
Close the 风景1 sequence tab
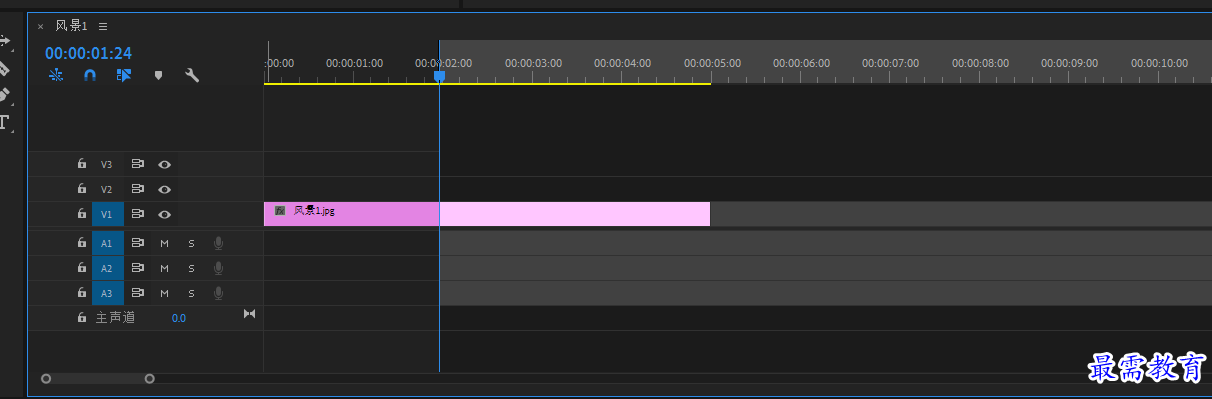click(x=40, y=27)
